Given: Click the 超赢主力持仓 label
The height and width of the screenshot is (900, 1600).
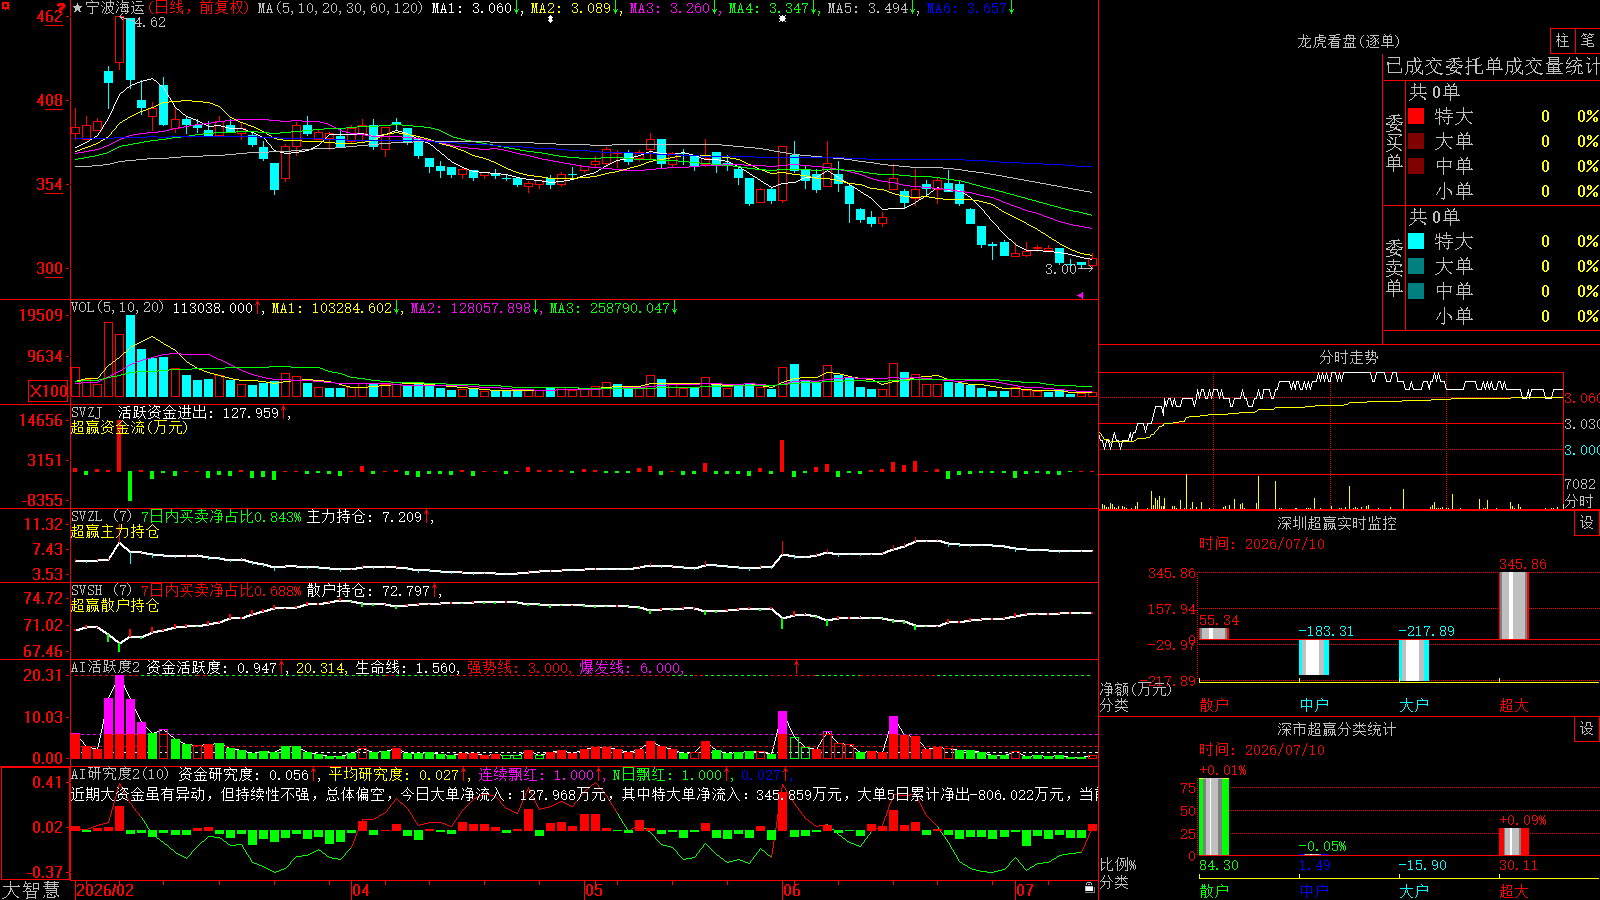Looking at the screenshot, I should pyautogui.click(x=115, y=532).
